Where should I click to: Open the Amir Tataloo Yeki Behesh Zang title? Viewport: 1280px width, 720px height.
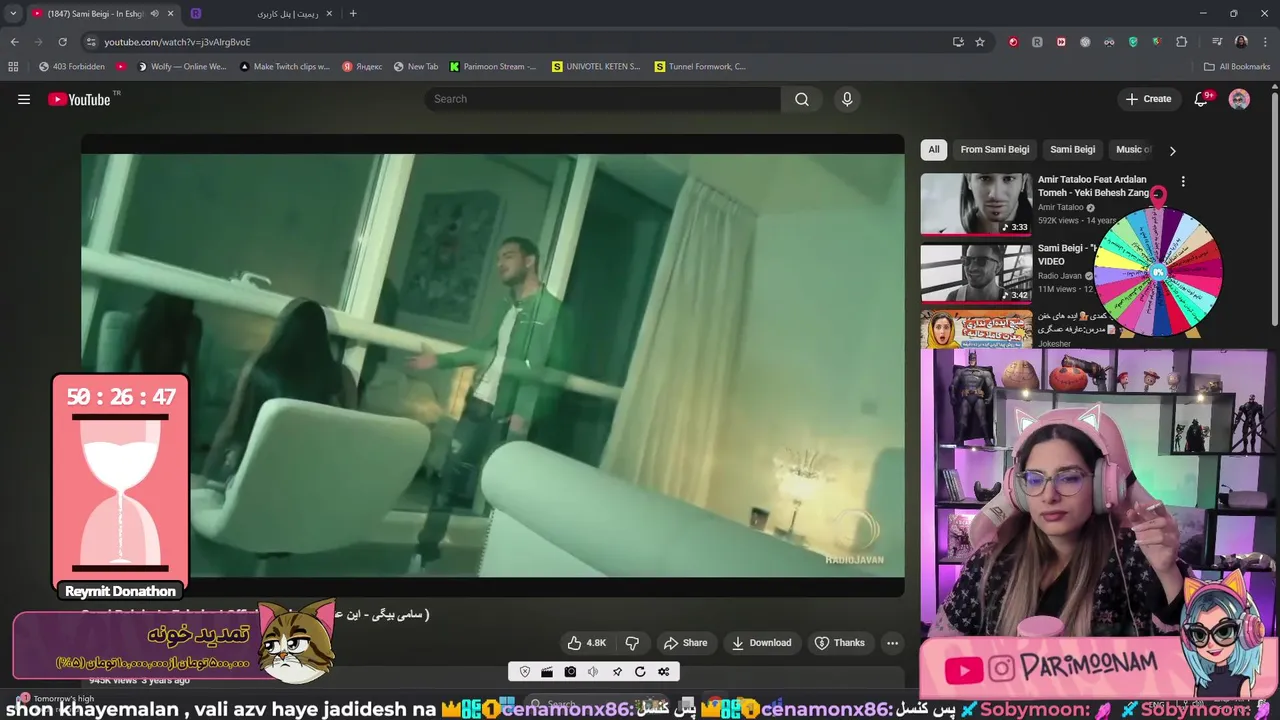pyautogui.click(x=1093, y=186)
